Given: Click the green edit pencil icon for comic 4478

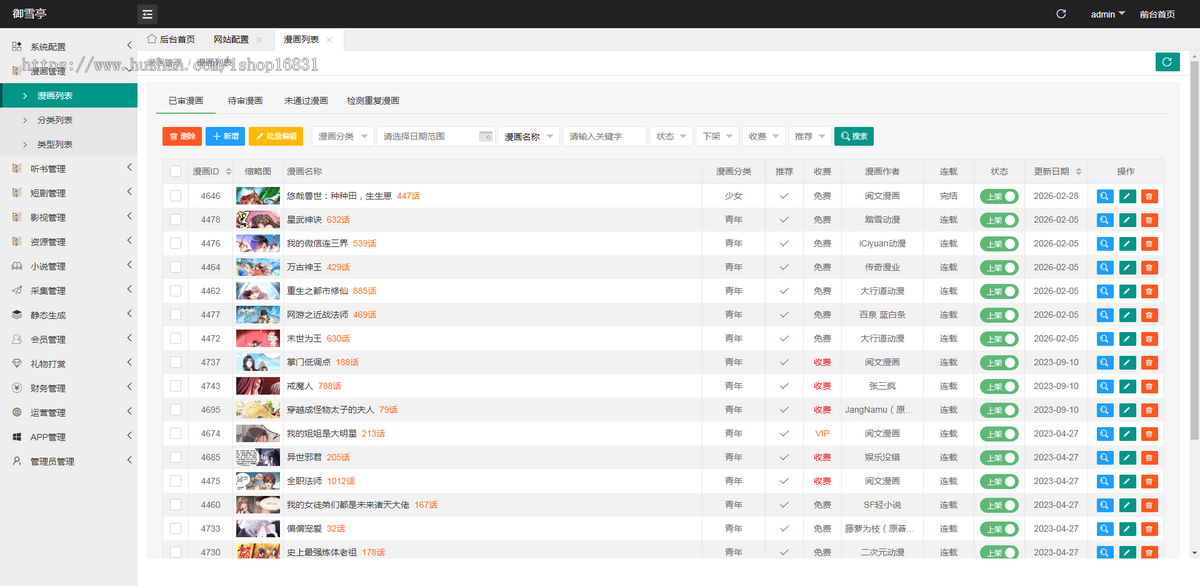Looking at the screenshot, I should click(1127, 220).
